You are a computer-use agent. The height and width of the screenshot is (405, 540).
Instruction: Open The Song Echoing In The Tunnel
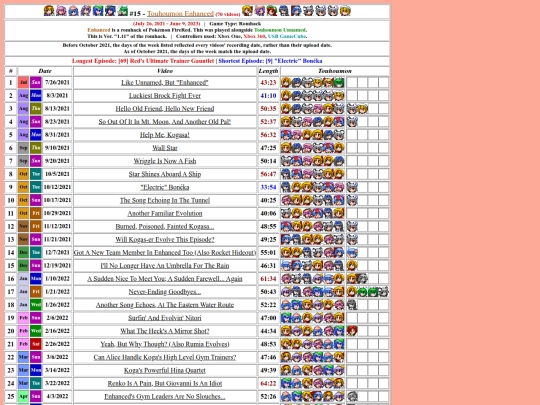tap(165, 200)
